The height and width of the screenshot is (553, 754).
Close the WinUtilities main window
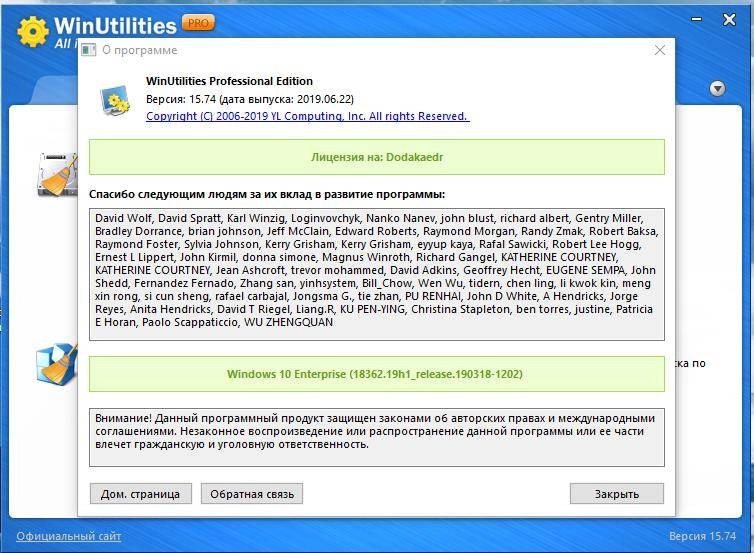[x=729, y=20]
